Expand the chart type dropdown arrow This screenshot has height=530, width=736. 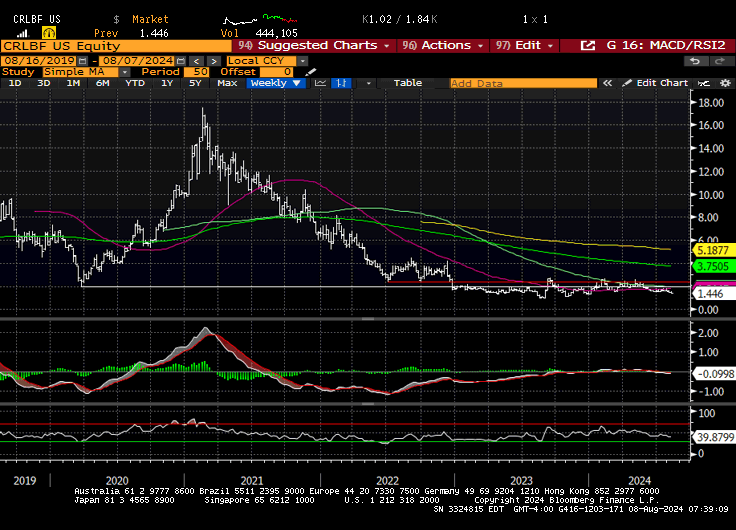[368, 83]
